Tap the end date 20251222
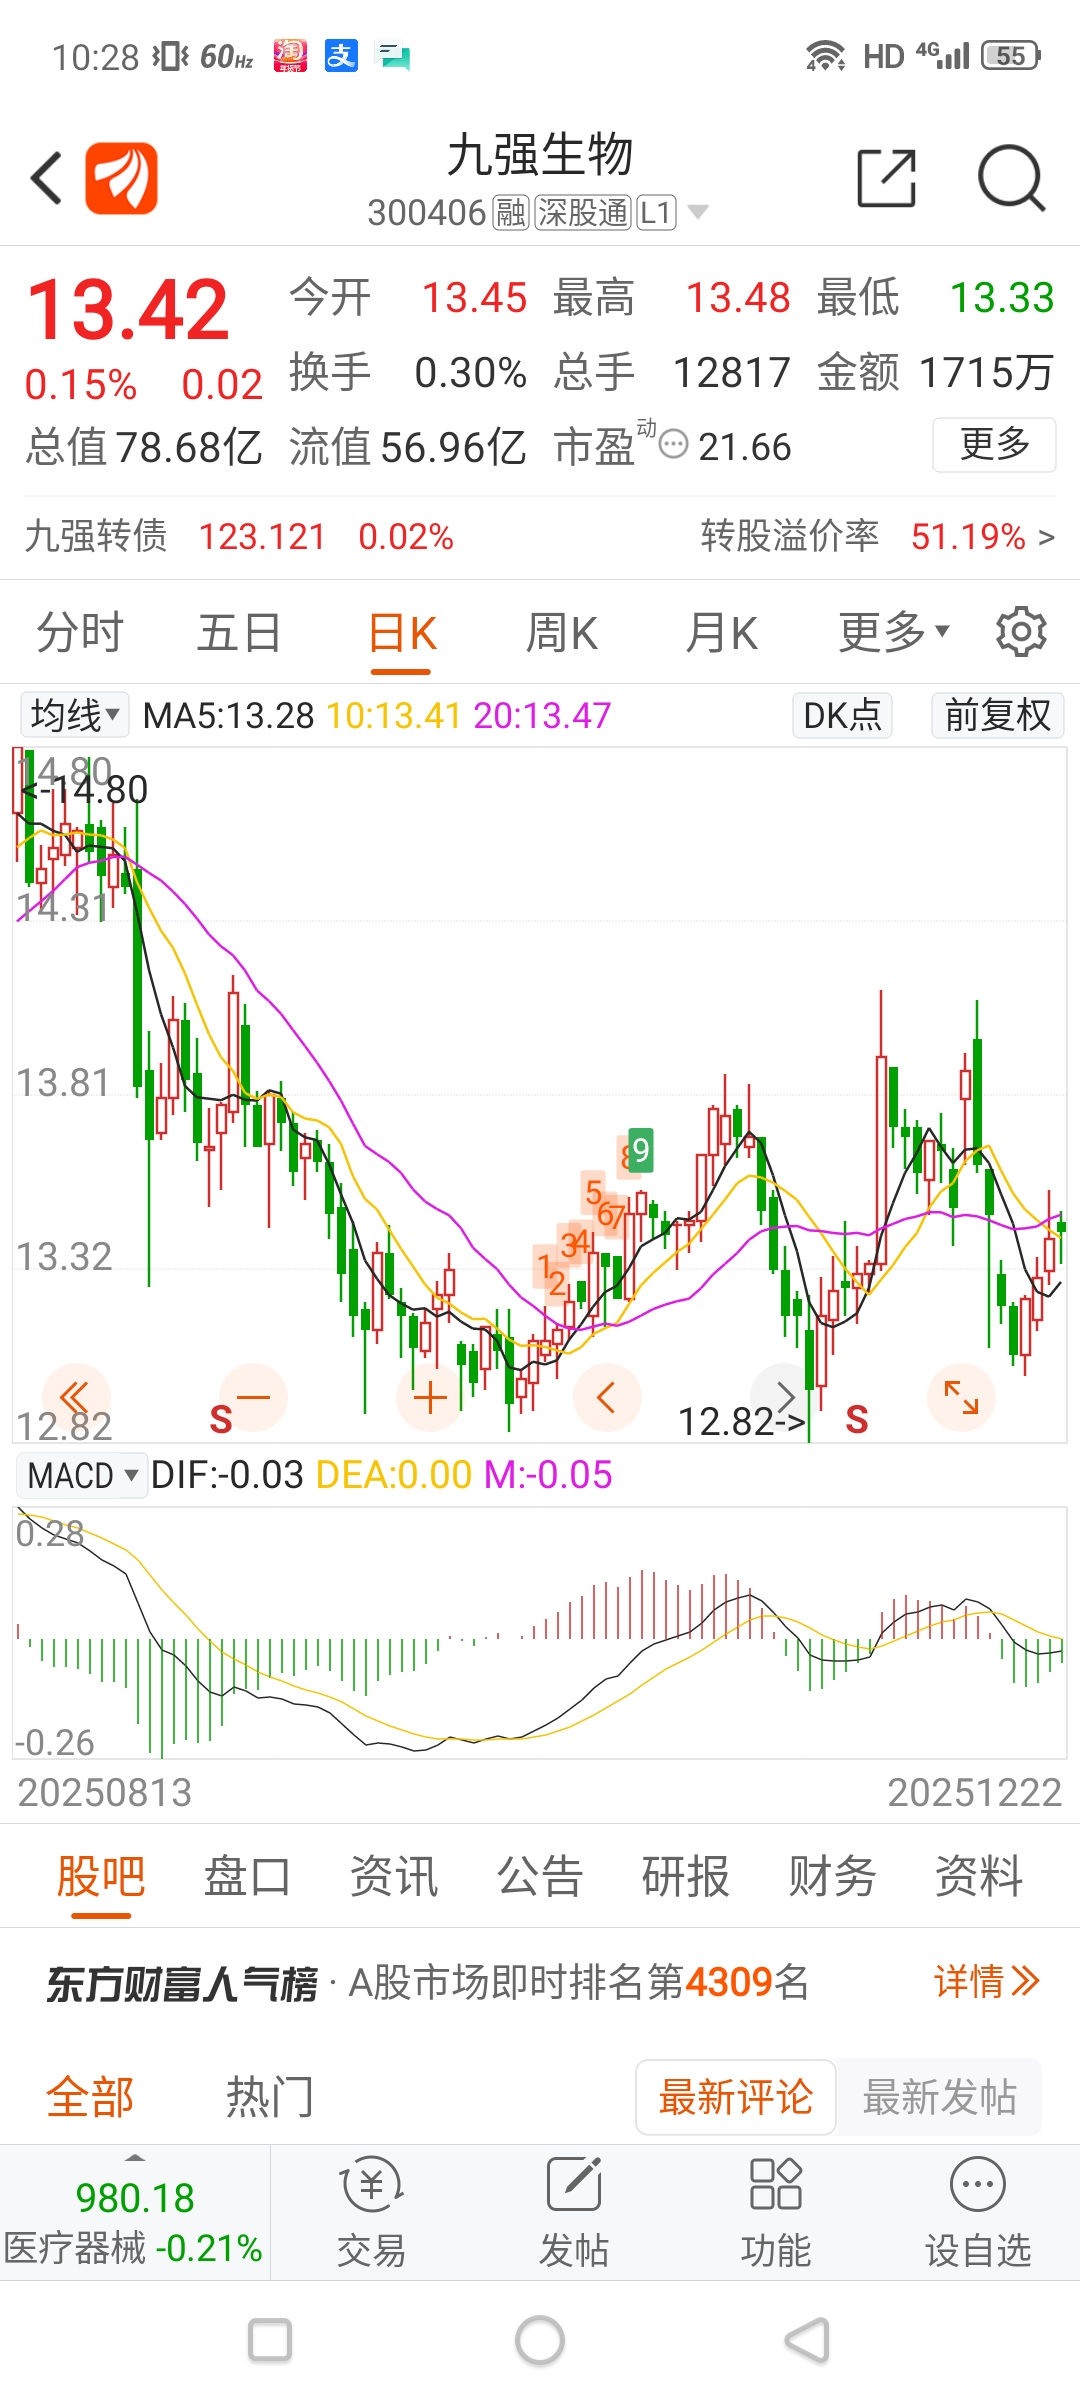1080x2400 pixels. click(975, 1792)
